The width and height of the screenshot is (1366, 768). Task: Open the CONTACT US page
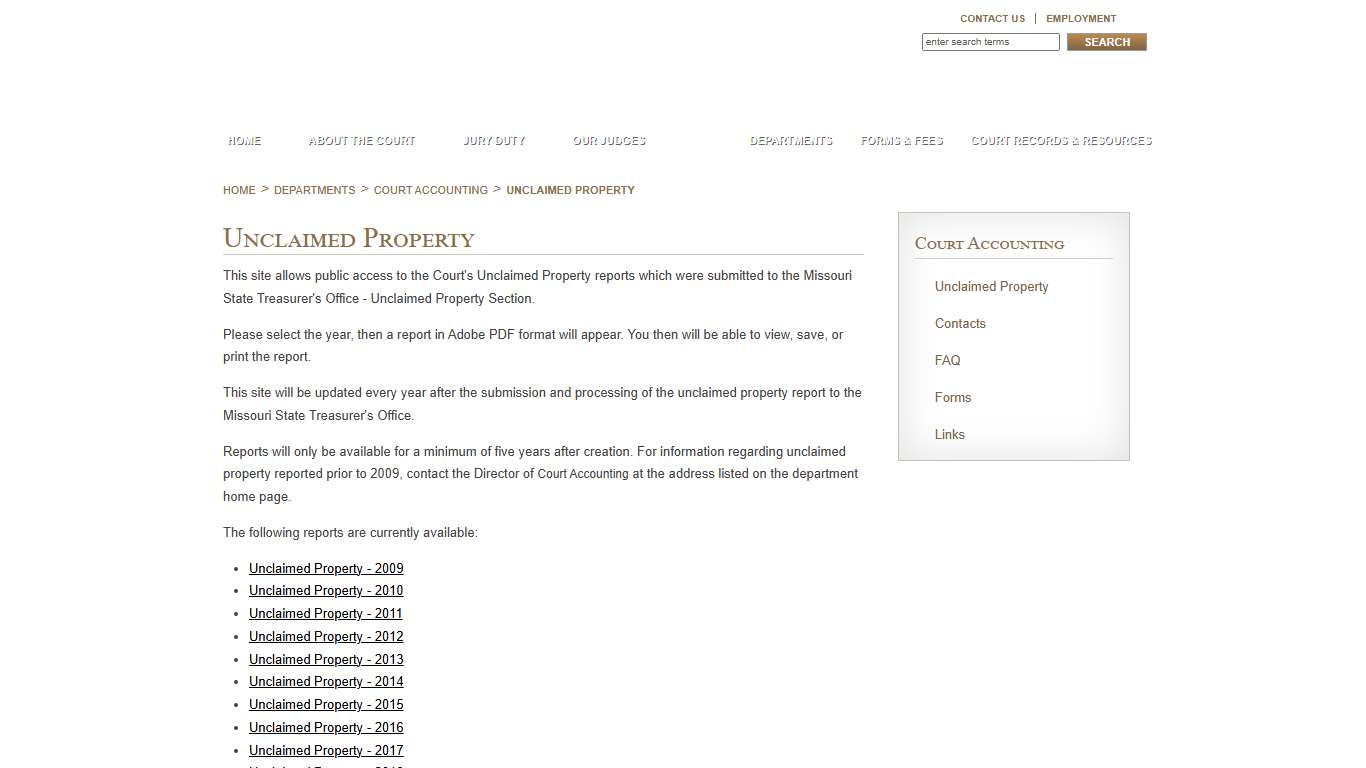[x=992, y=18]
